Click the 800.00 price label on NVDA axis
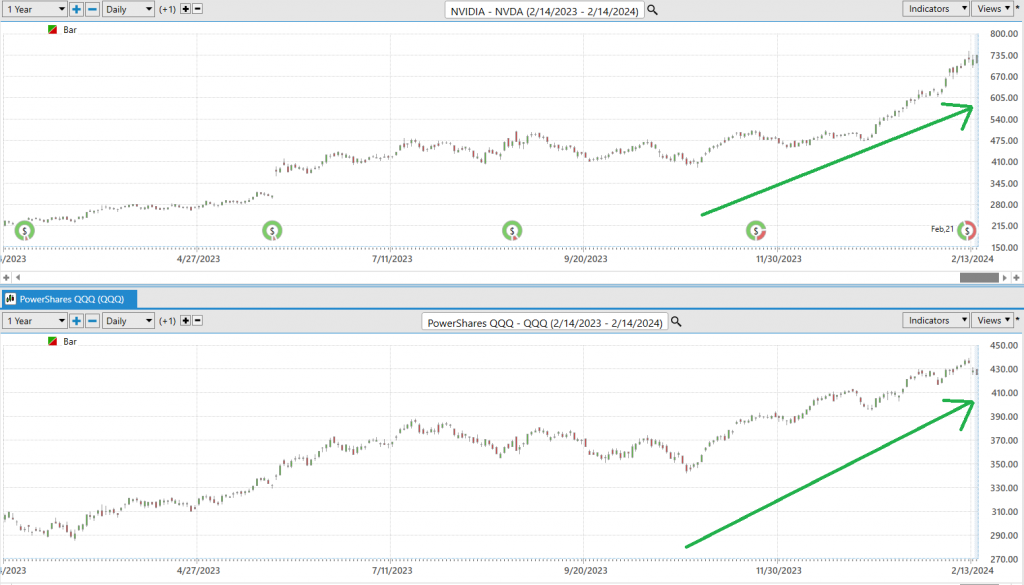This screenshot has height=585, width=1024. [1004, 34]
